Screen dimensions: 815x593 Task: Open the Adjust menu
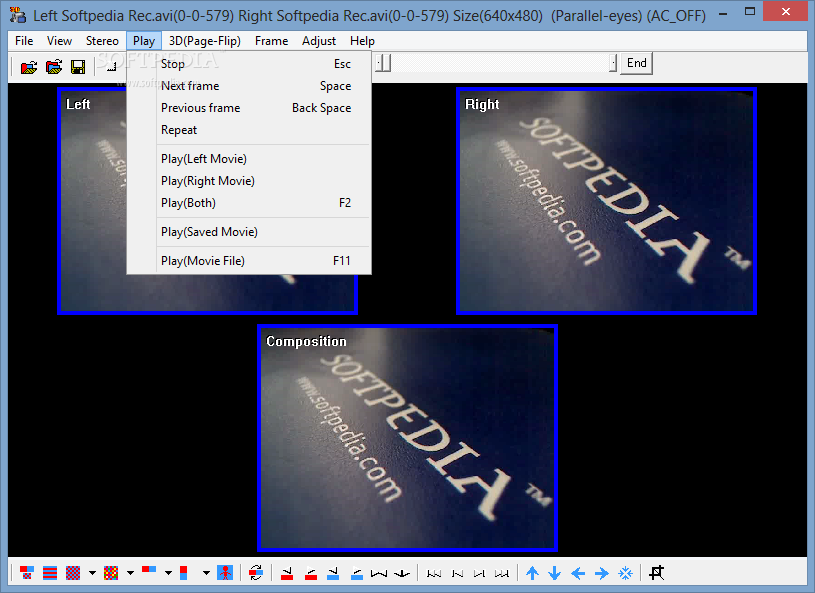tap(319, 41)
